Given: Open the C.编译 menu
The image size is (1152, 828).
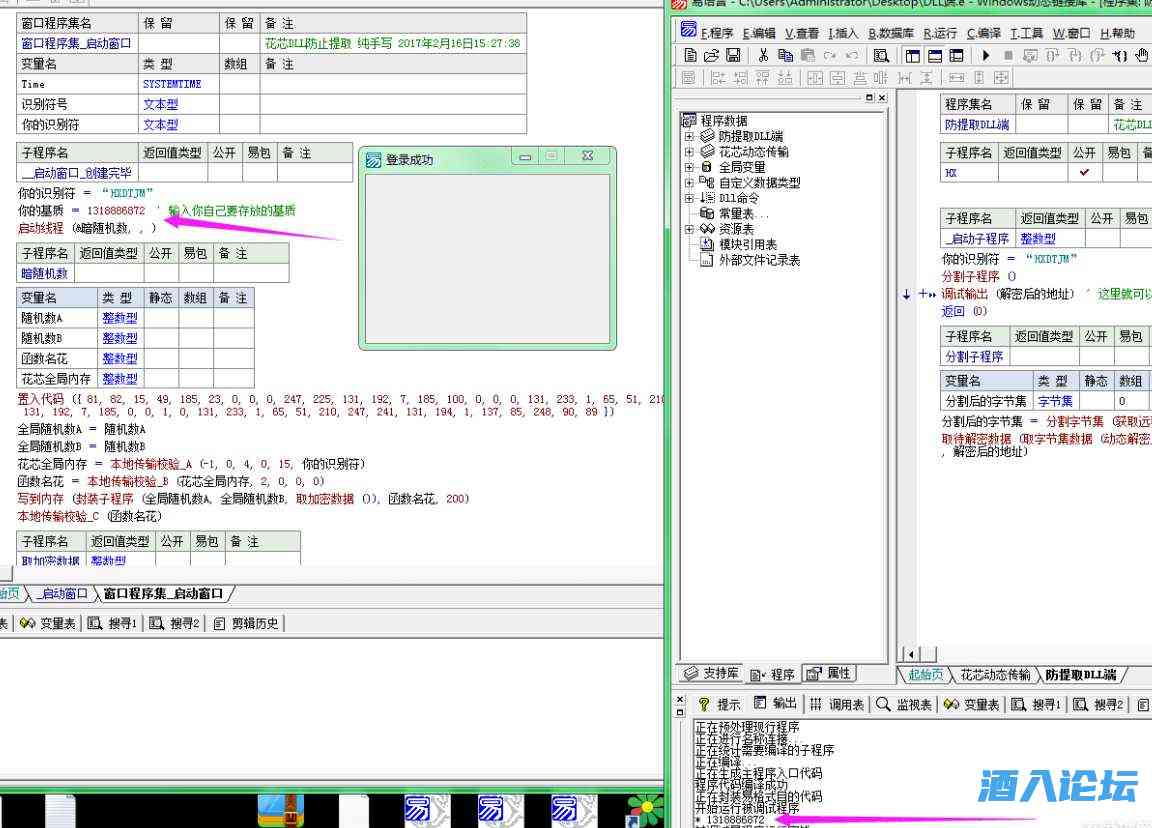Looking at the screenshot, I should [x=984, y=33].
